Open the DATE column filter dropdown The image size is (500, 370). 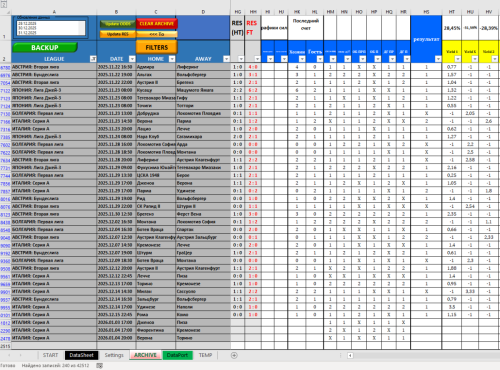tap(132, 59)
